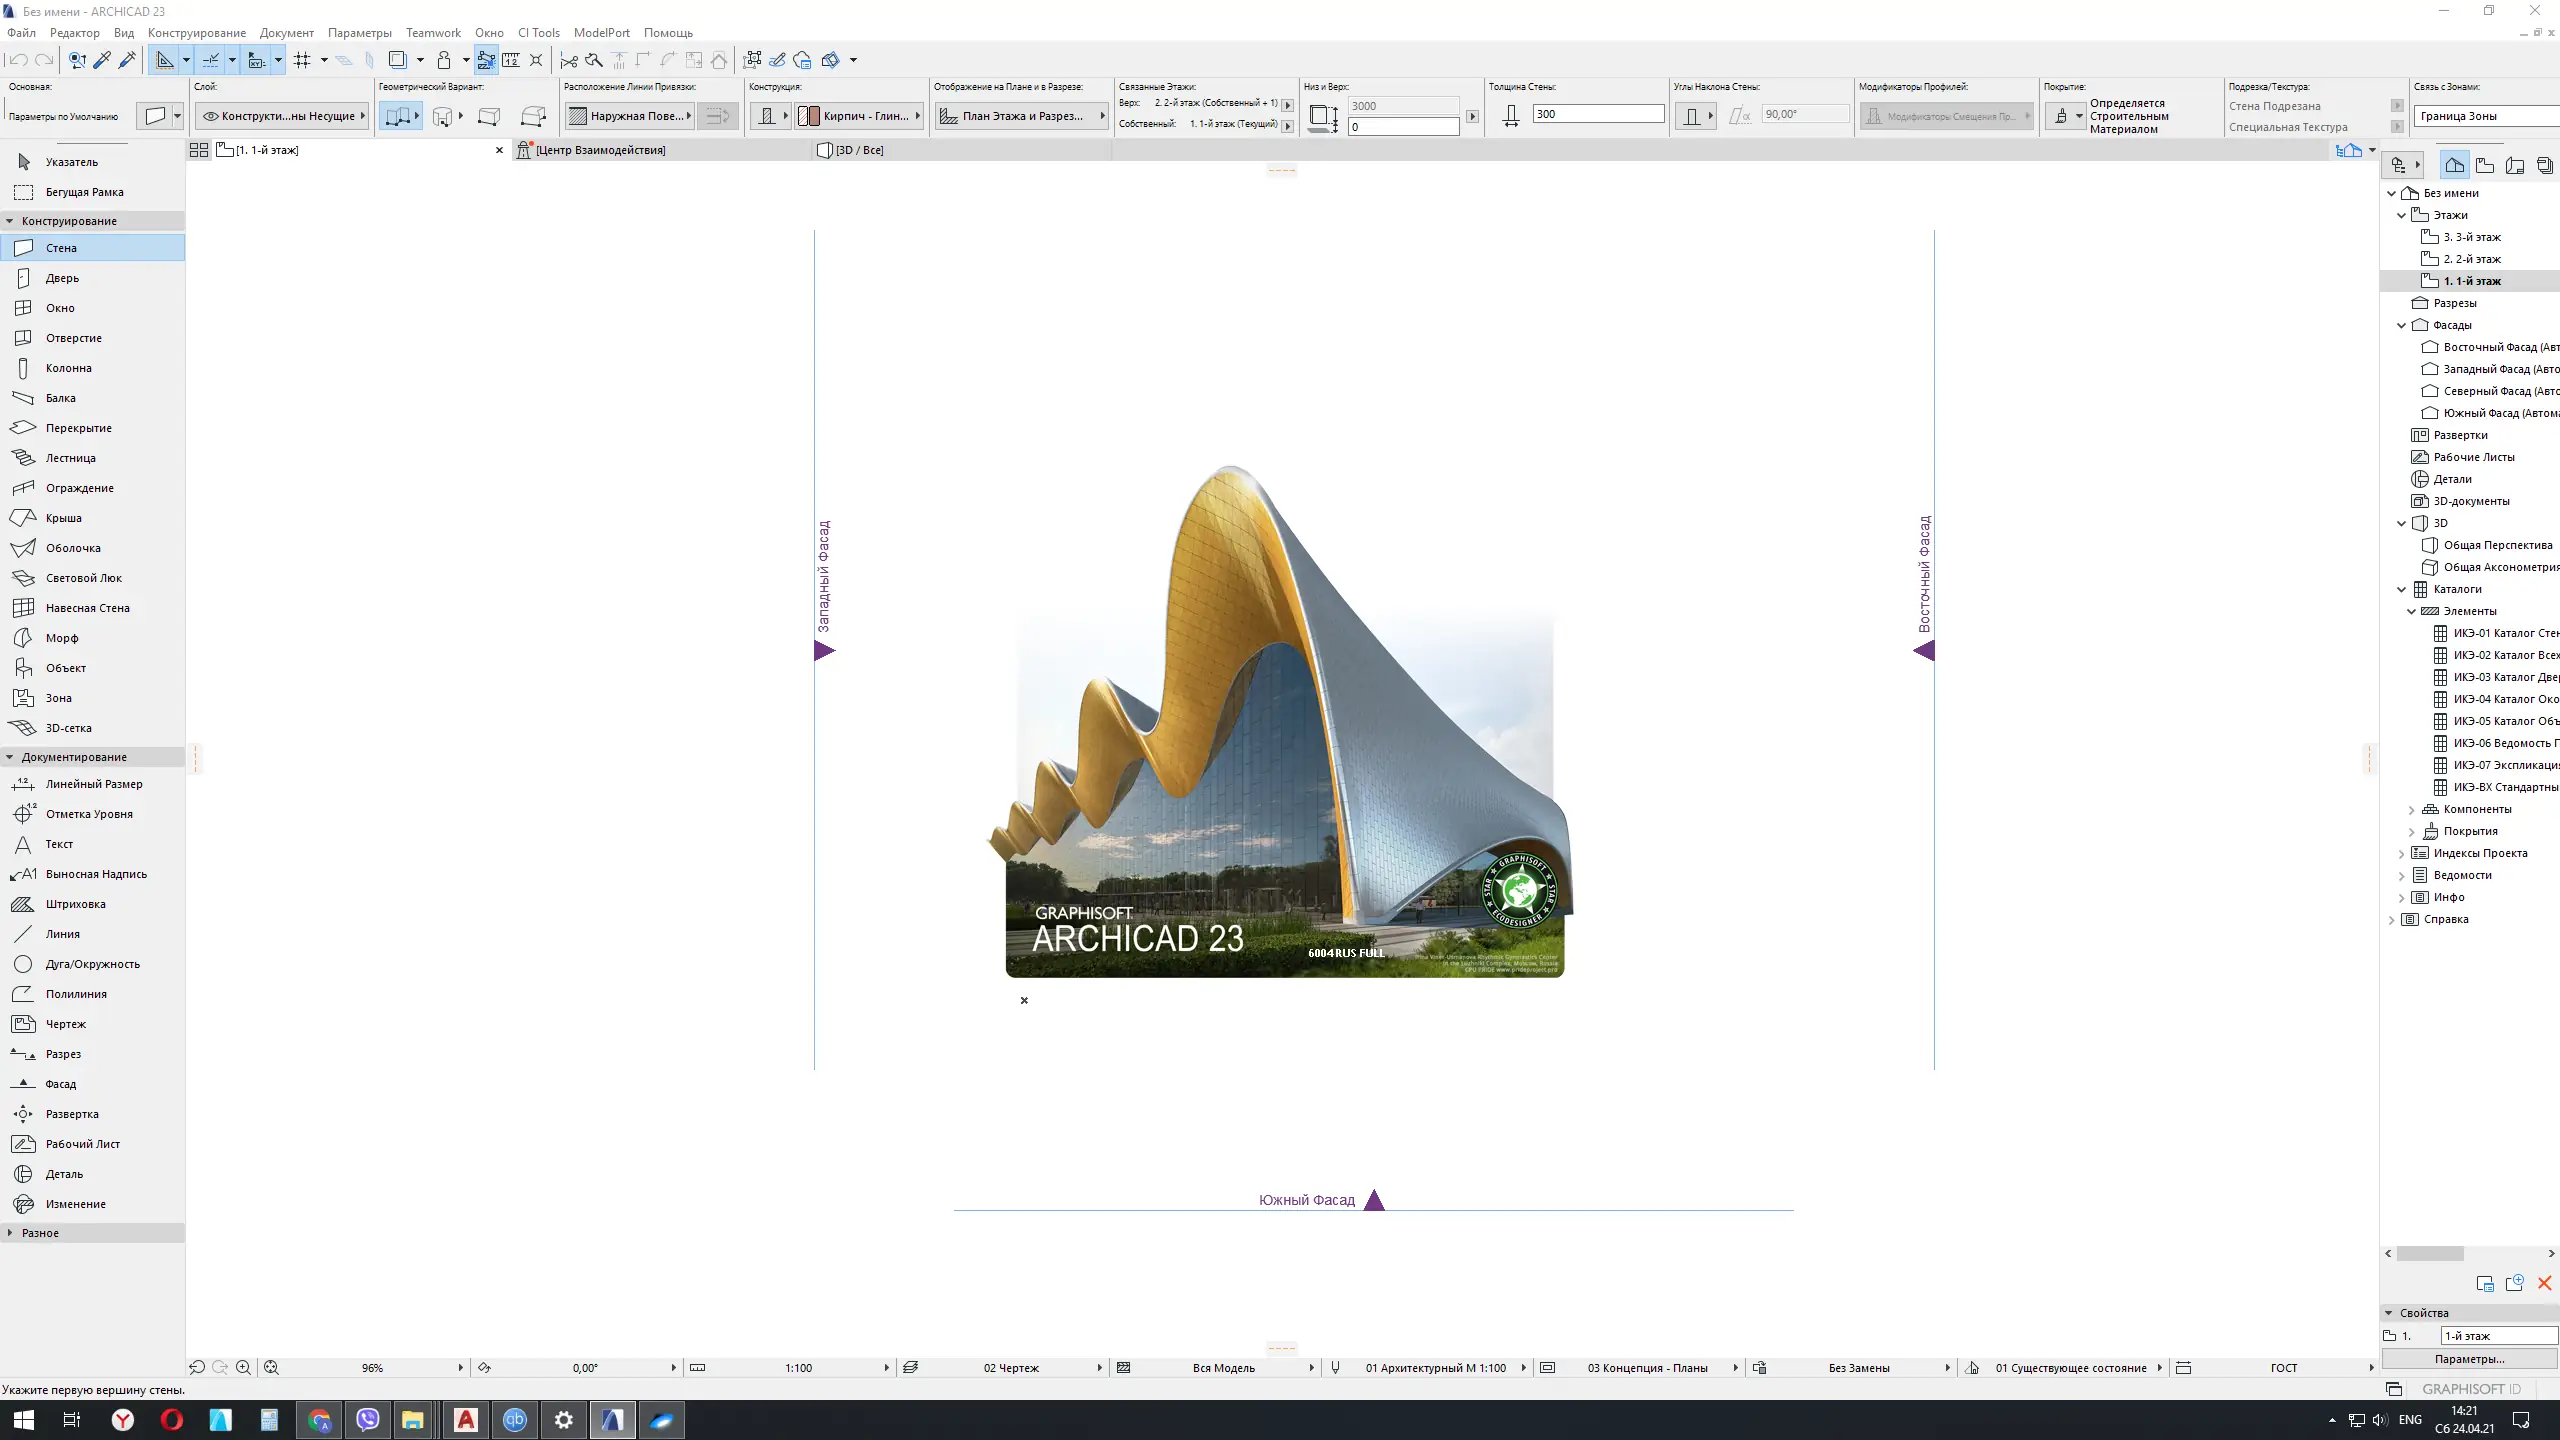Image resolution: width=2560 pixels, height=1440 pixels.
Task: Click the wall thickness 300 field
Action: pyautogui.click(x=1597, y=114)
